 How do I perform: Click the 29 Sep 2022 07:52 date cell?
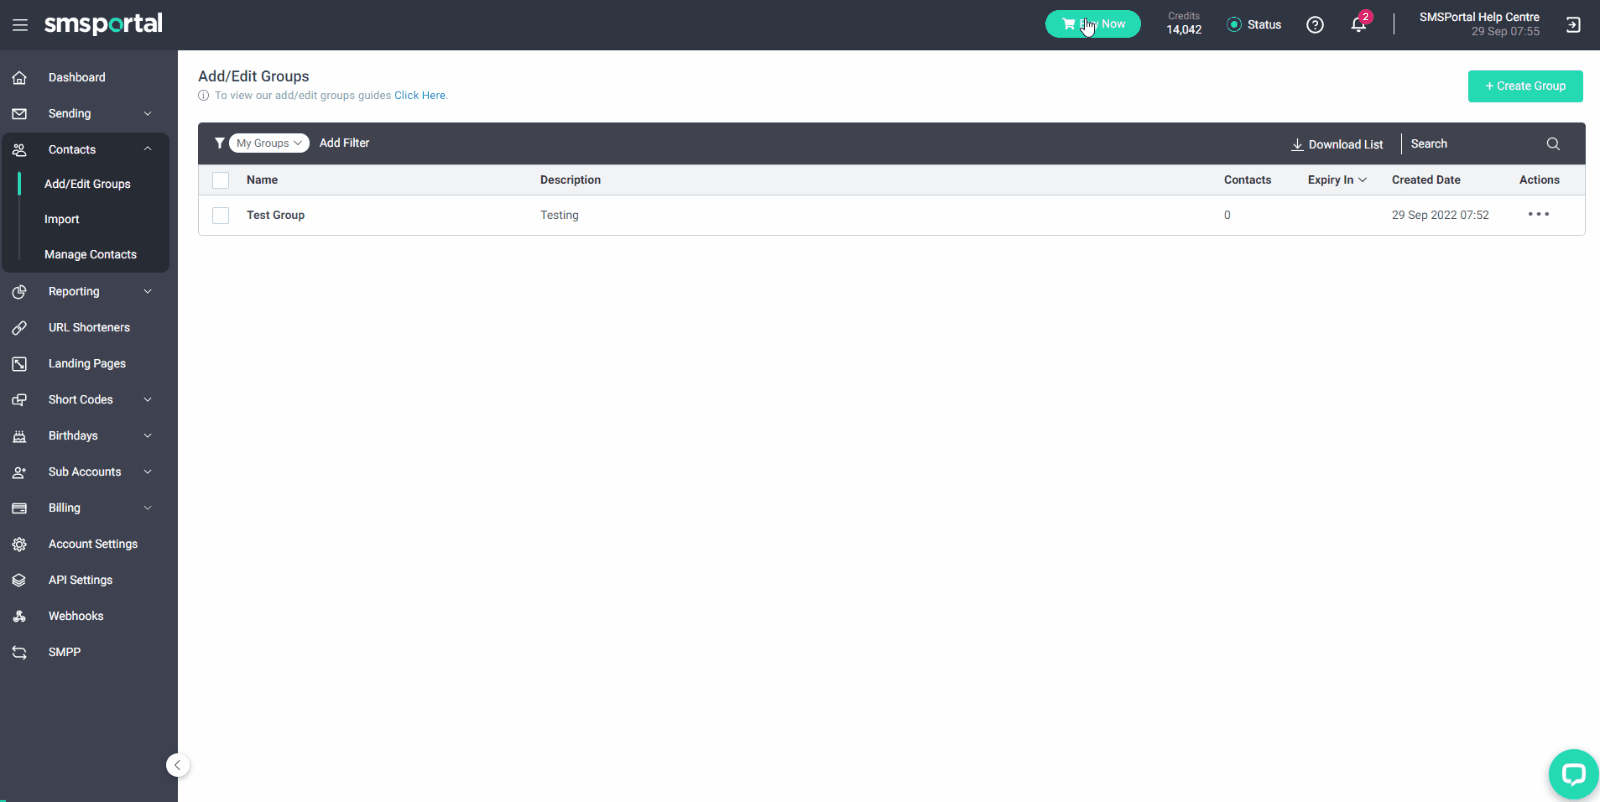1440,215
